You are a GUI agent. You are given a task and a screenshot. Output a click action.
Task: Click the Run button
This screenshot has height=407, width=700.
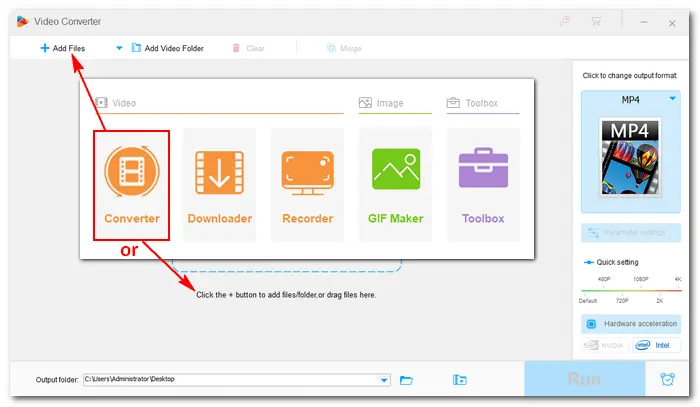point(584,379)
